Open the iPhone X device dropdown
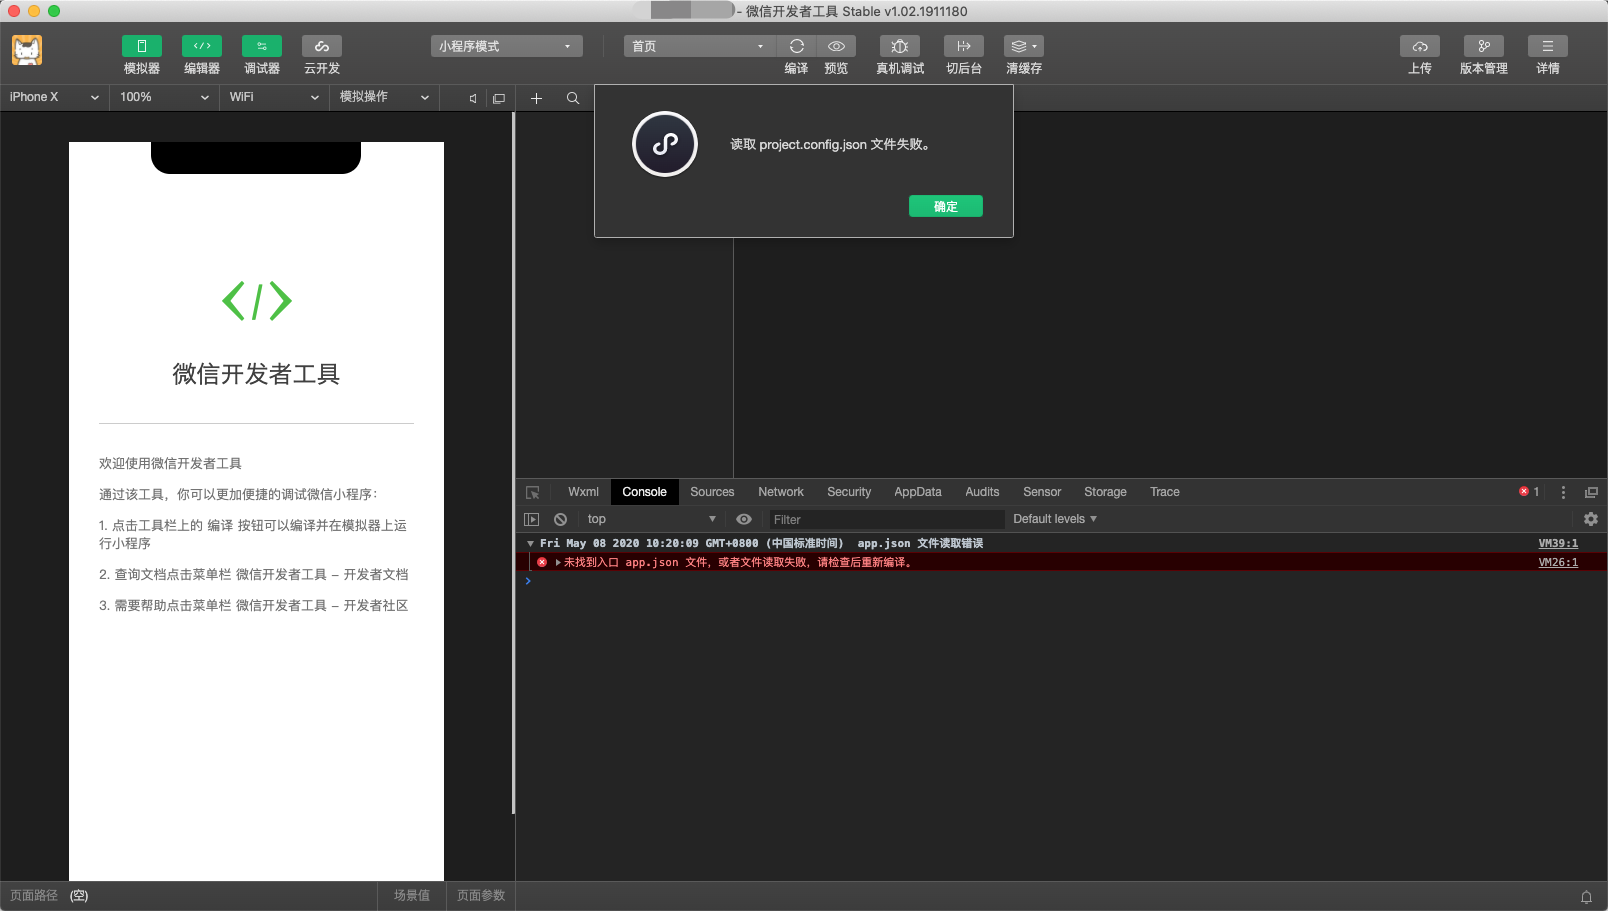 coord(55,97)
